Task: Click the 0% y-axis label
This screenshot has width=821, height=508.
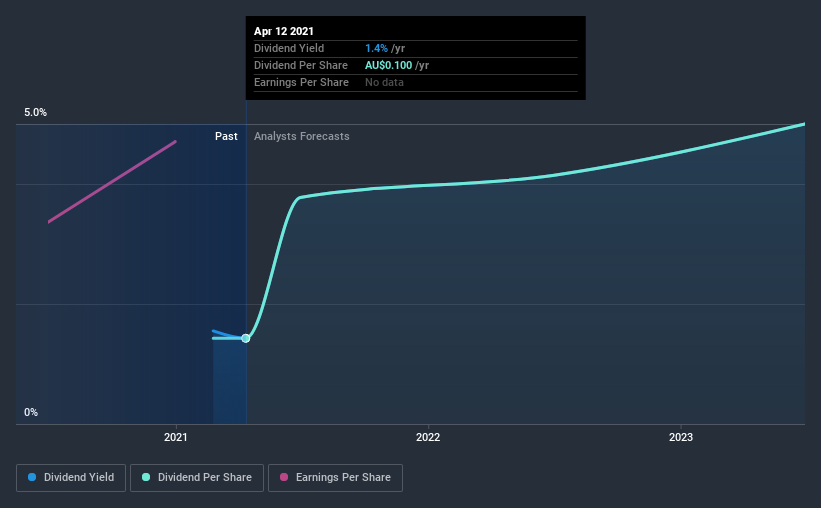Action: (31, 413)
